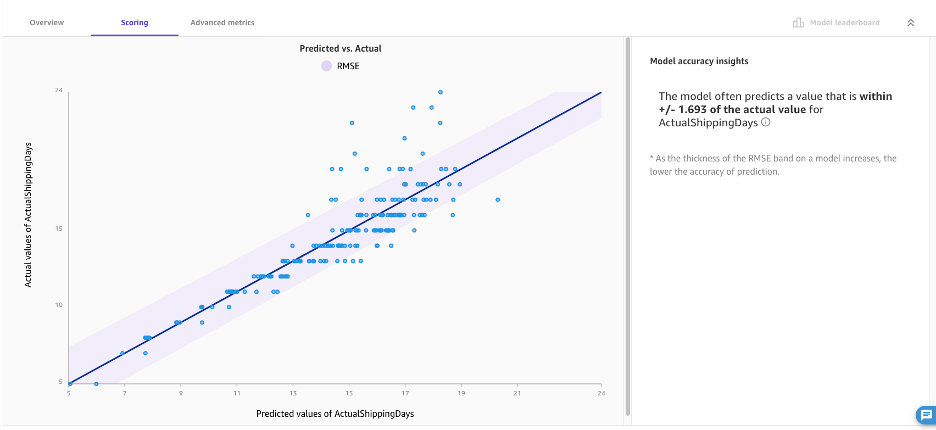Switch to the Overview tab
The width and height of the screenshot is (936, 430).
point(46,22)
